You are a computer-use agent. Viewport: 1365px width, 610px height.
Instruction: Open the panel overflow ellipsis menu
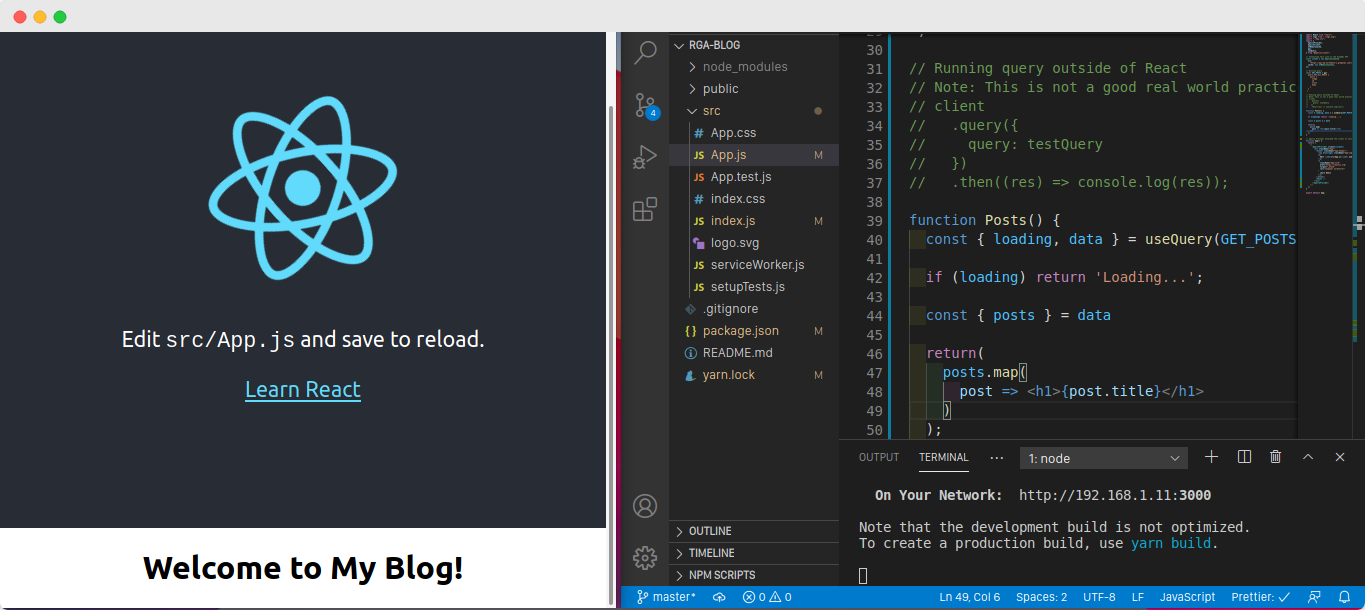[x=996, y=457]
